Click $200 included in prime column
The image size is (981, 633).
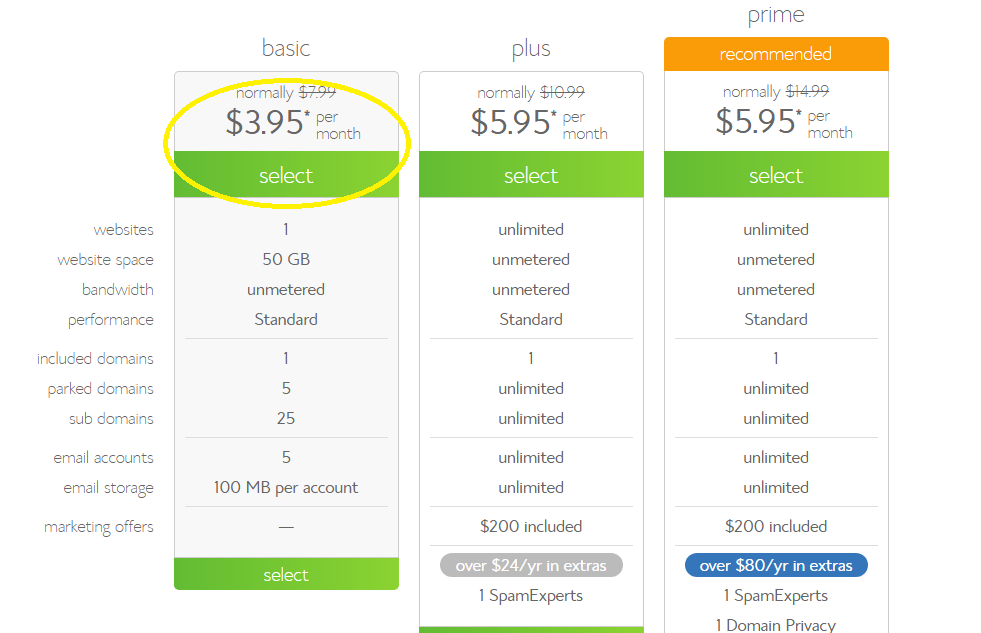[776, 527]
